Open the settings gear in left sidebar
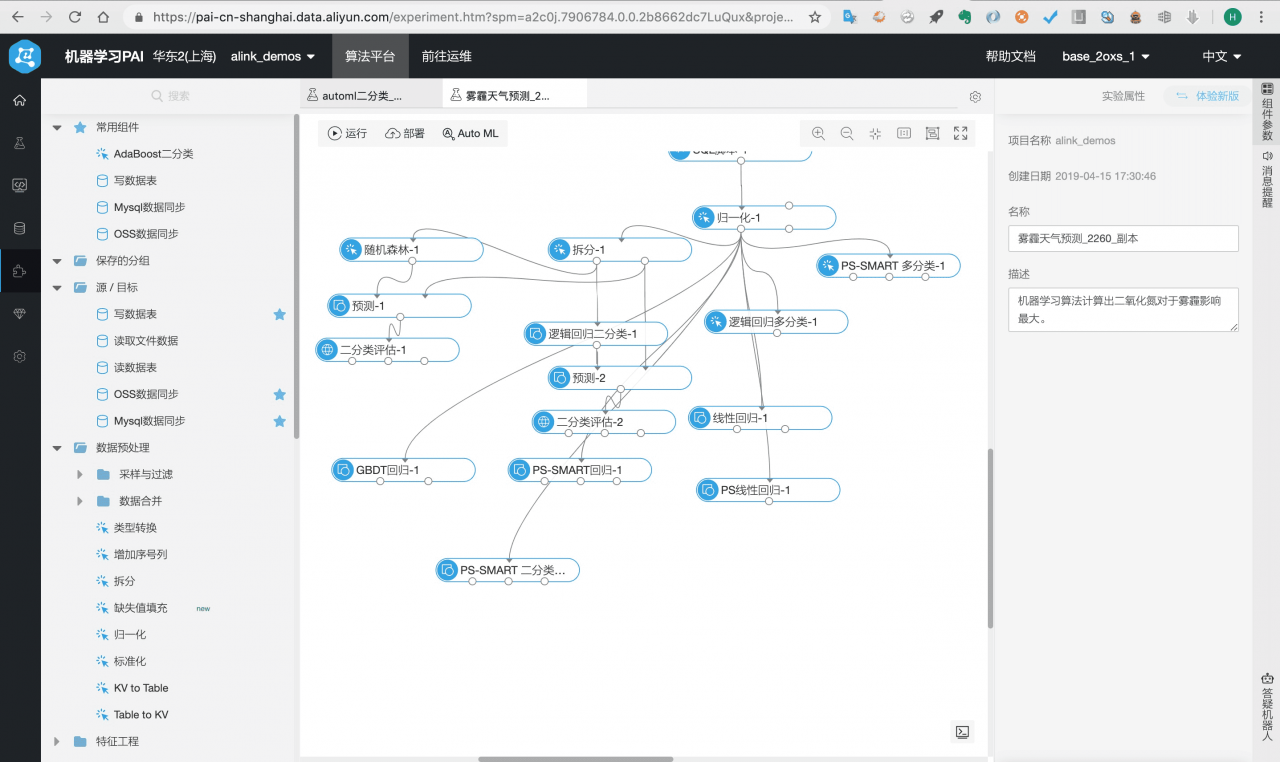The width and height of the screenshot is (1280, 762). 20,356
